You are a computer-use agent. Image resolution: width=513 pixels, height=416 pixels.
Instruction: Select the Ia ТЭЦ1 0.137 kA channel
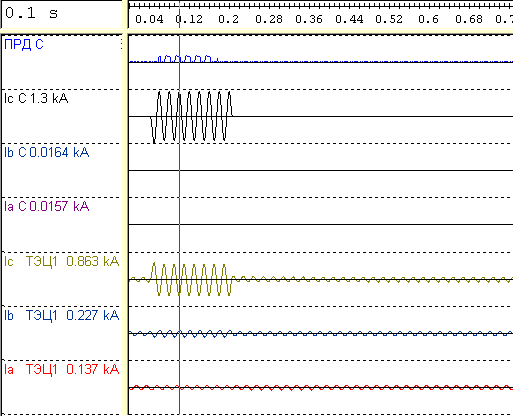pyautogui.click(x=61, y=369)
